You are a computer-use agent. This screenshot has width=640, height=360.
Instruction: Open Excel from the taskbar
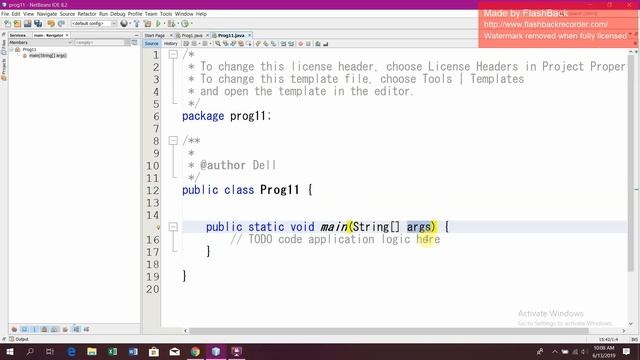(x=113, y=351)
